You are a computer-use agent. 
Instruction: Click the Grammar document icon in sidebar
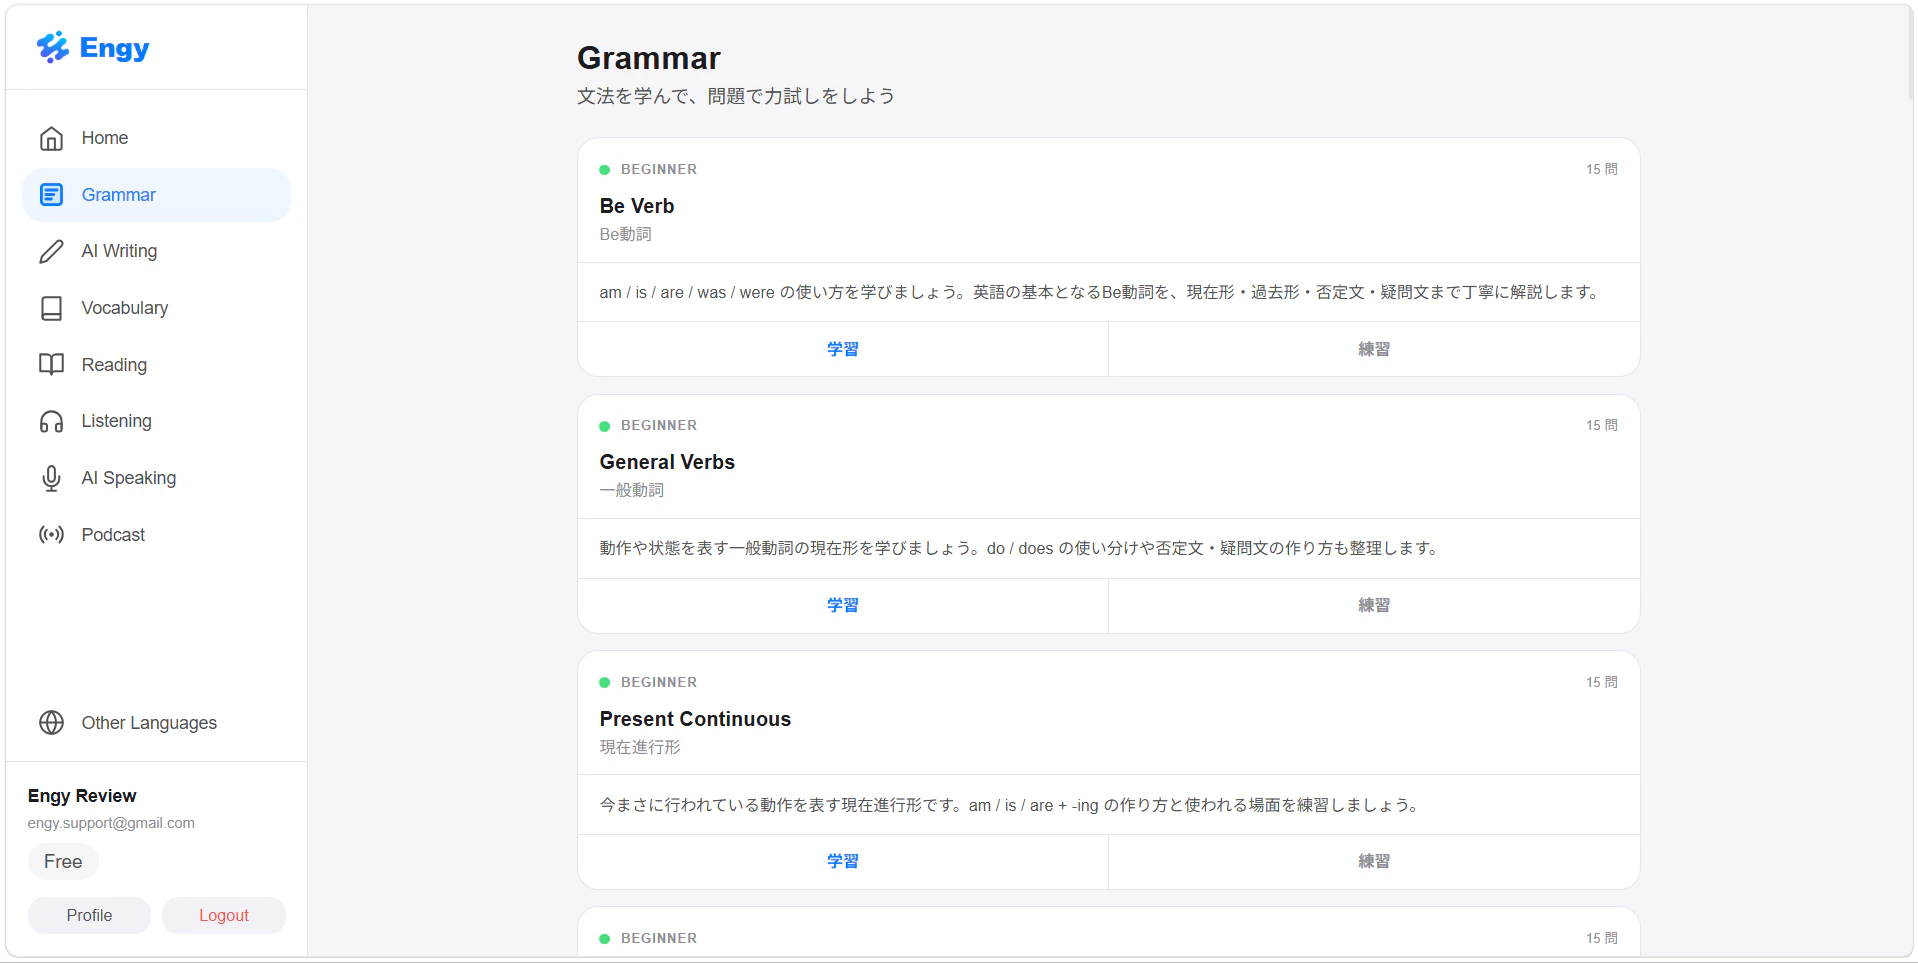coord(51,195)
